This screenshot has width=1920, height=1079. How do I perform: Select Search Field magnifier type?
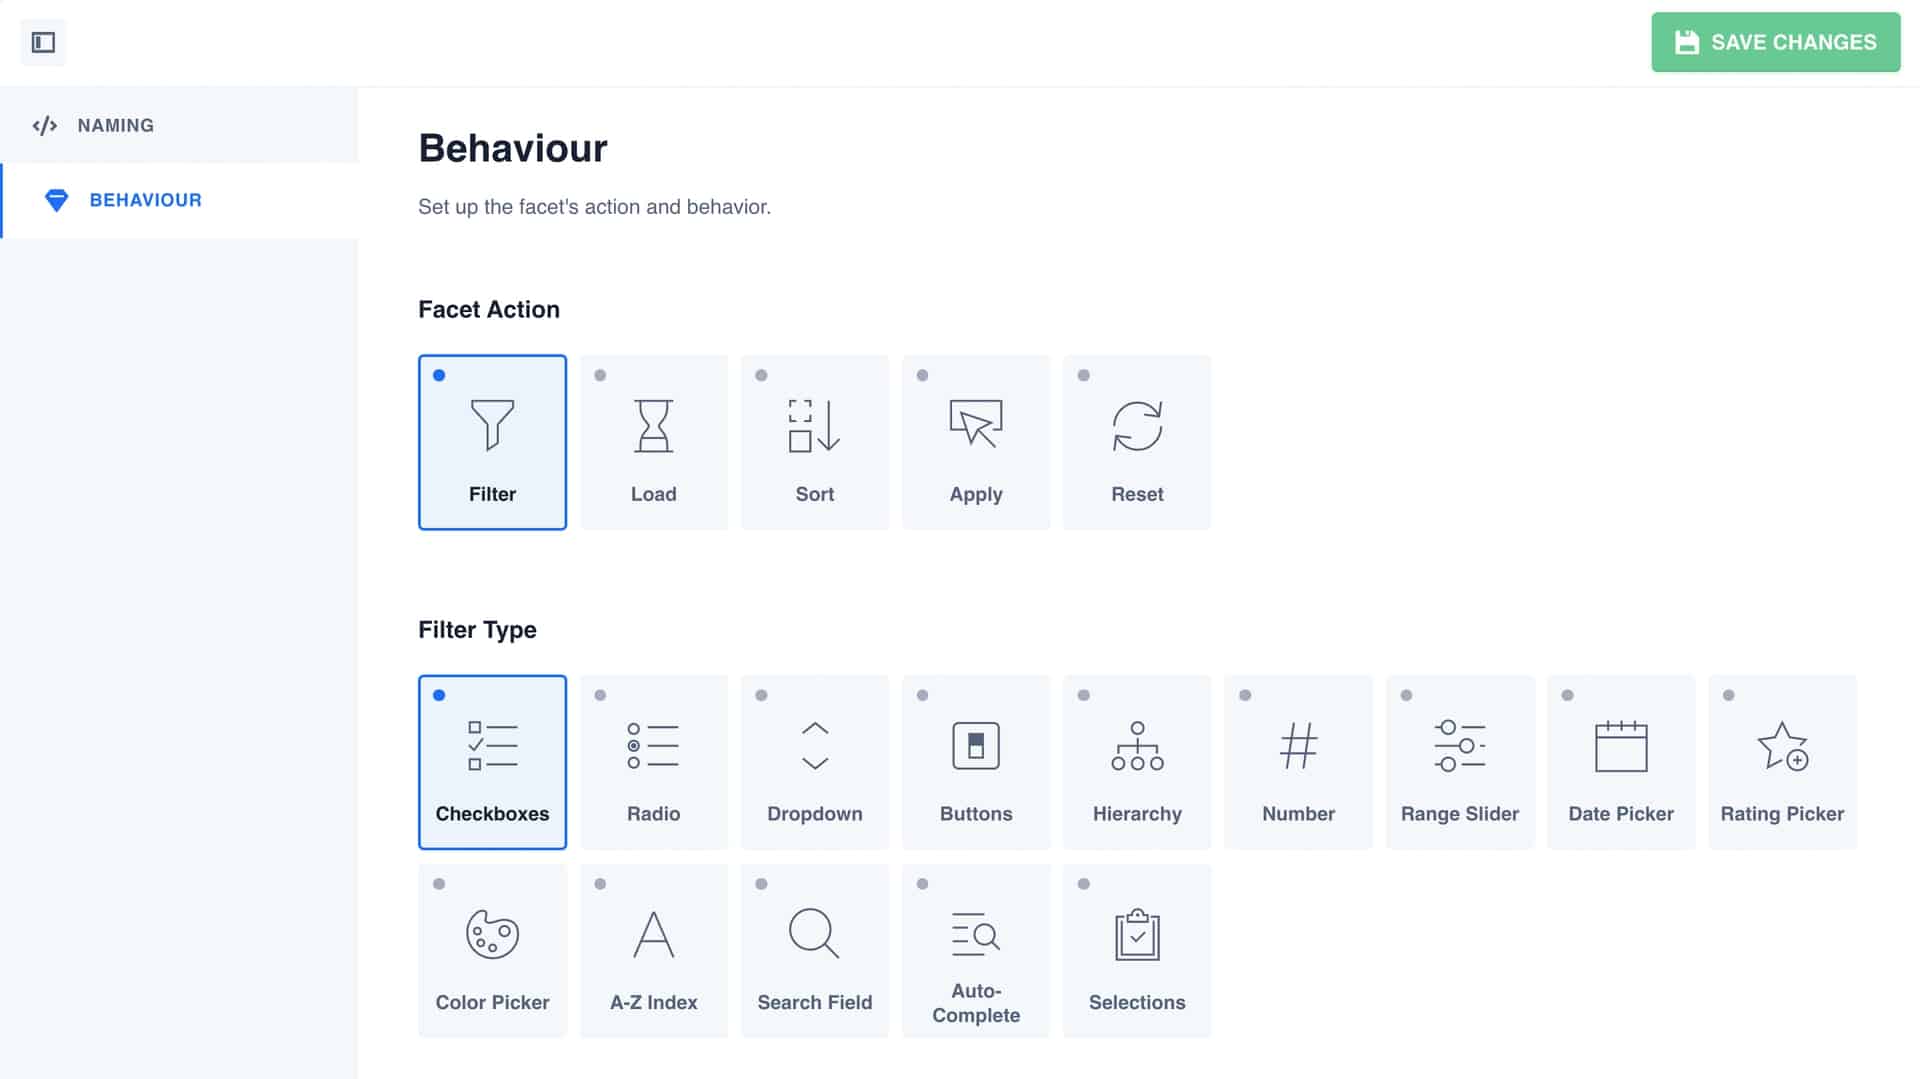point(815,951)
